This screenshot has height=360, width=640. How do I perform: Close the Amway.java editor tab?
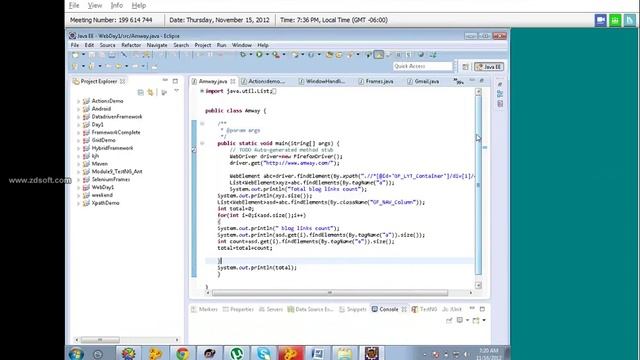click(233, 81)
